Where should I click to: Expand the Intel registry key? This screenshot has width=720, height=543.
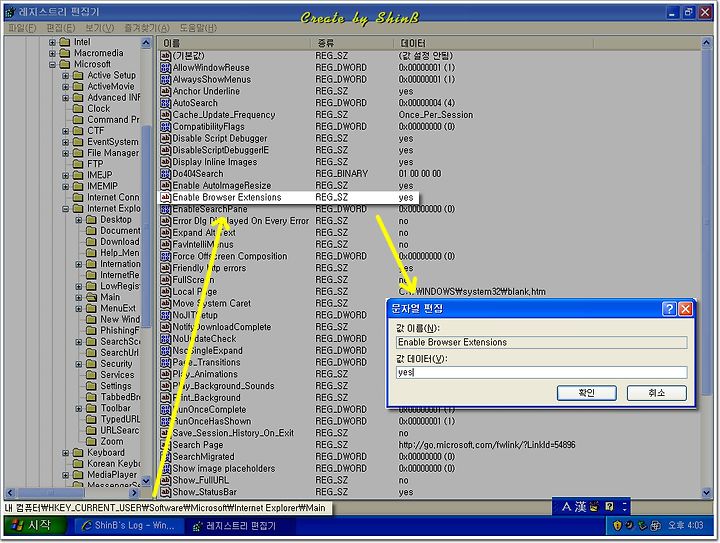[52, 42]
